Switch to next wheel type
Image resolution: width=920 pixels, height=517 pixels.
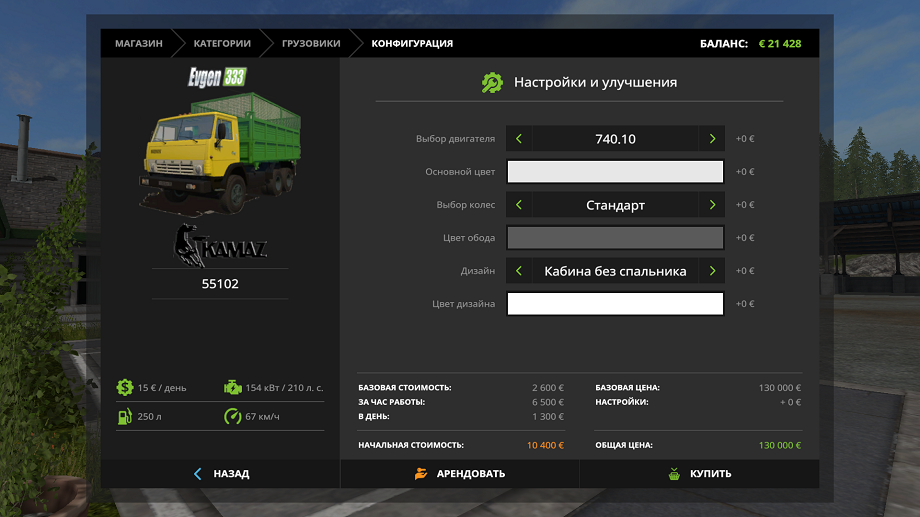[712, 205]
